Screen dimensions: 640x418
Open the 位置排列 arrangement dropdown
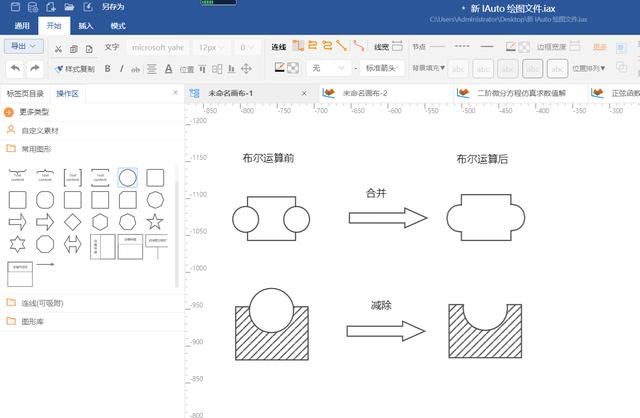(x=589, y=68)
